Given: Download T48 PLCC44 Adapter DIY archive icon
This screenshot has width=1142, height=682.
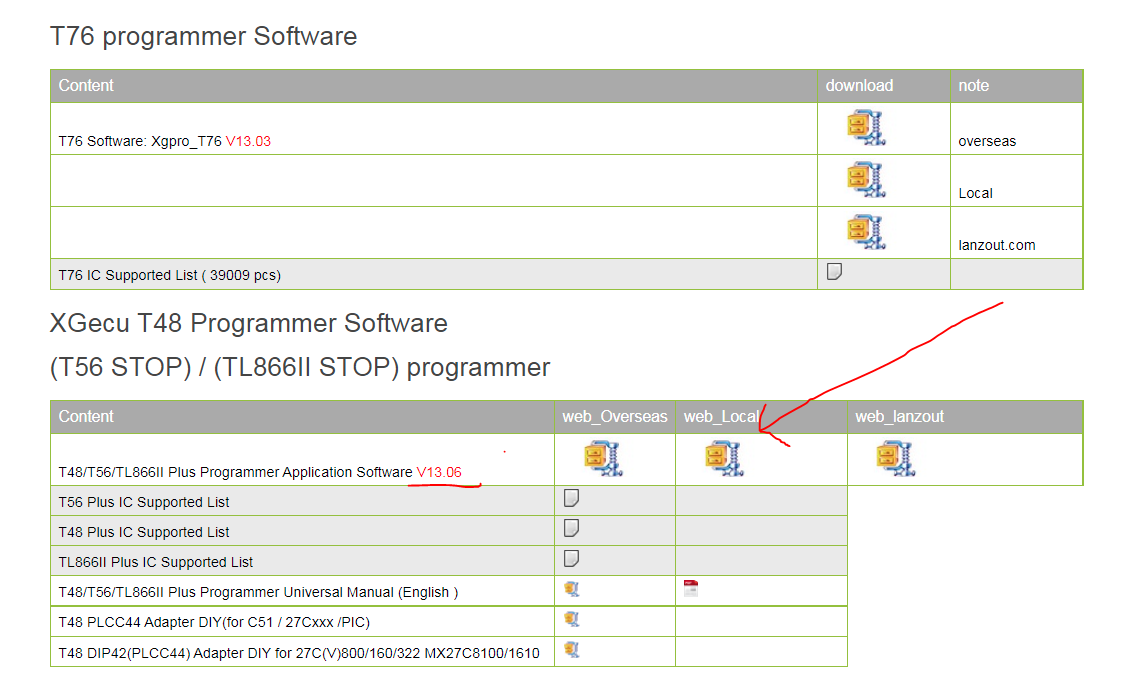Looking at the screenshot, I should coord(572,619).
